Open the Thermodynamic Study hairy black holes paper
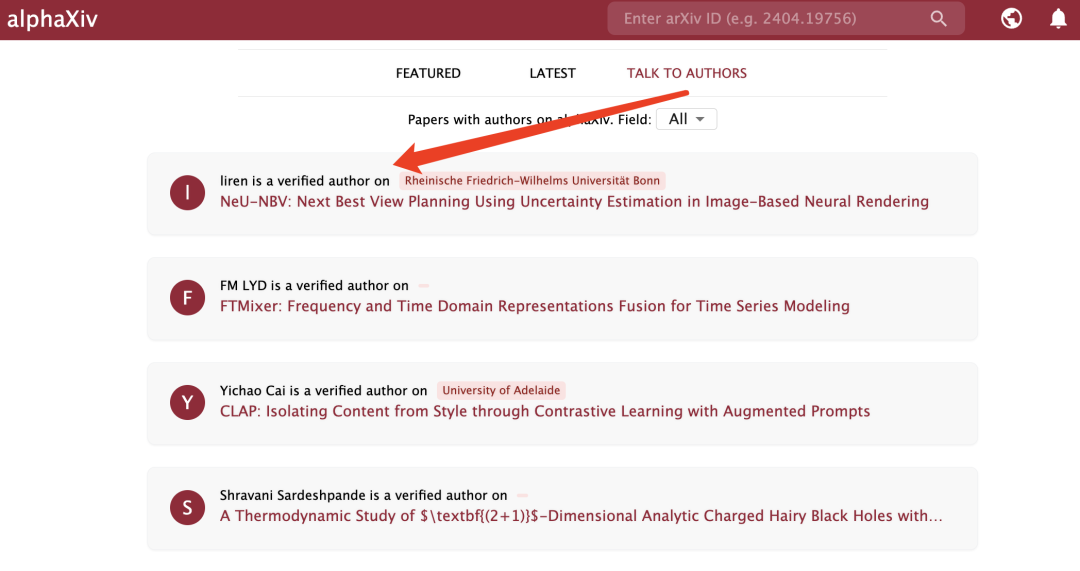The height and width of the screenshot is (571, 1080). (581, 516)
